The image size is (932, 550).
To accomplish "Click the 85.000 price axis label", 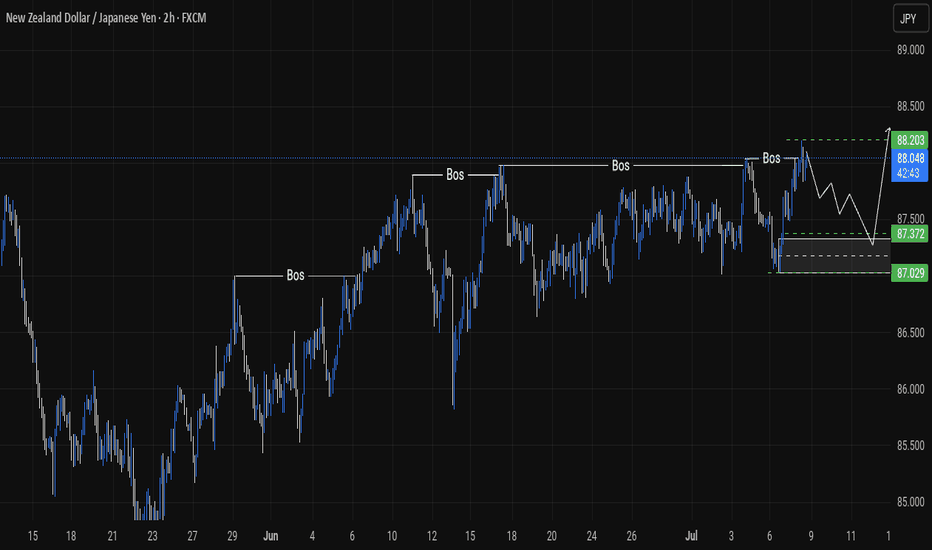I will pos(911,502).
